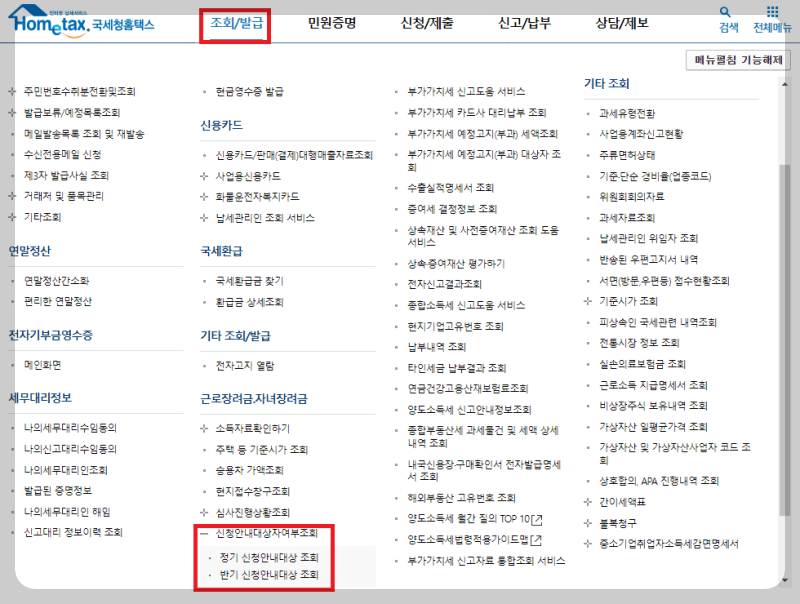Open 국세환급금 찾기 link
Viewport: 800px width, 604px height.
[x=249, y=281]
